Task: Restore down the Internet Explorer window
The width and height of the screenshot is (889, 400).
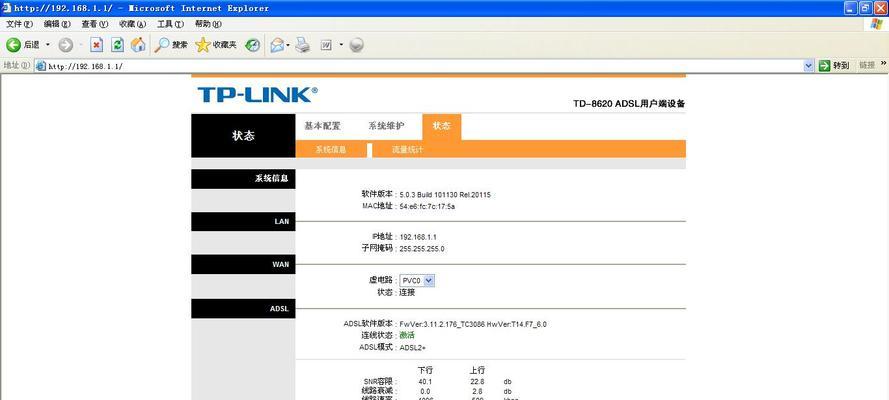Action: (x=866, y=8)
